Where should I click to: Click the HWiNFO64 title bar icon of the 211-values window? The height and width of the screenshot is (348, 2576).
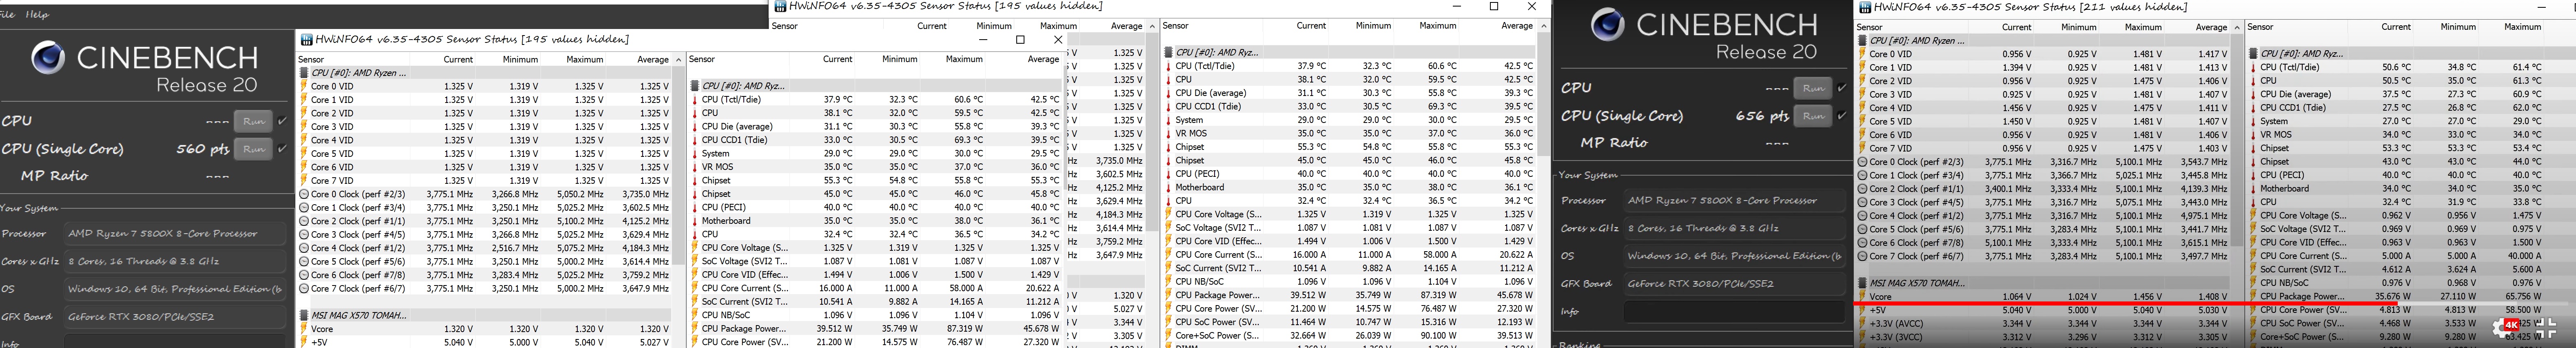[1864, 7]
